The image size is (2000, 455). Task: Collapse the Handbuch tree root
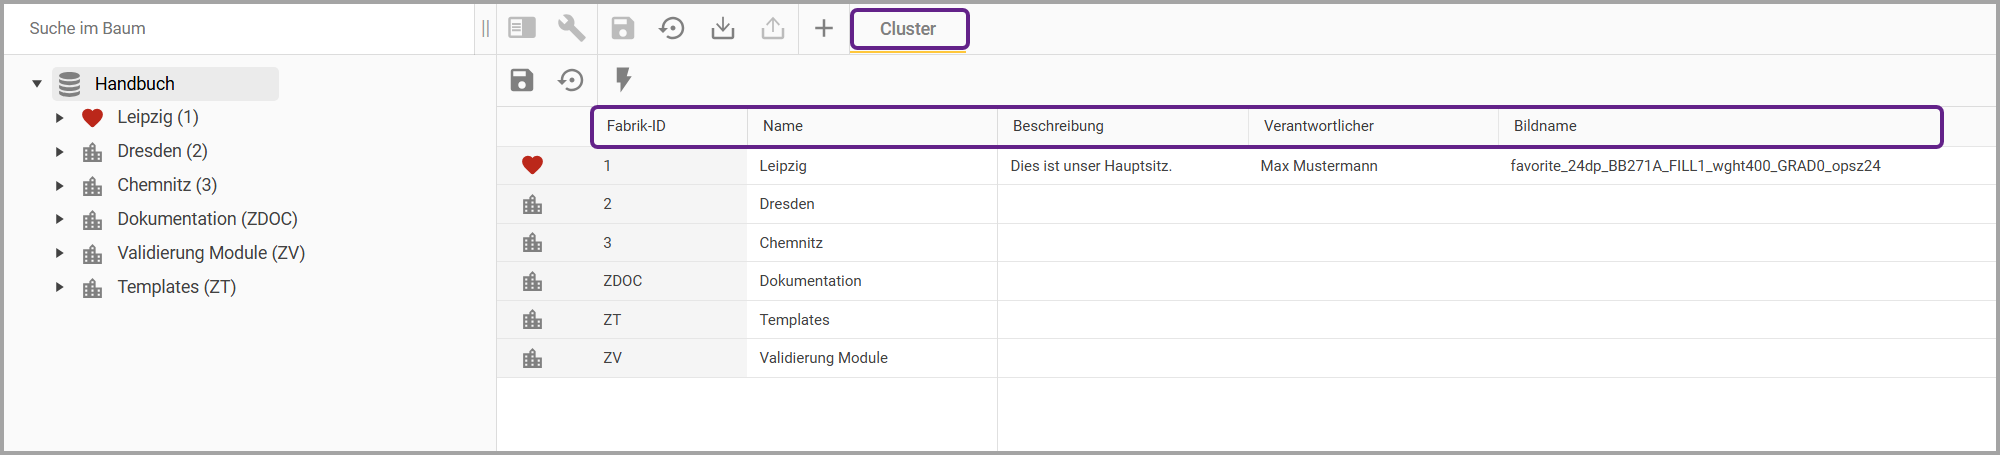pyautogui.click(x=37, y=84)
